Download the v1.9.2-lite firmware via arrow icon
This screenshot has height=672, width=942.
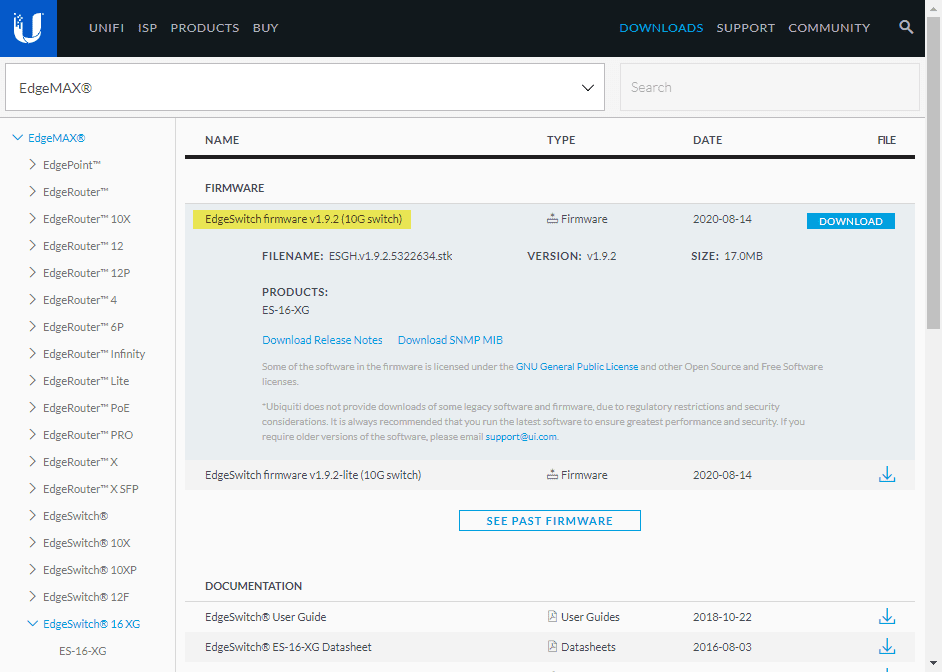click(887, 474)
